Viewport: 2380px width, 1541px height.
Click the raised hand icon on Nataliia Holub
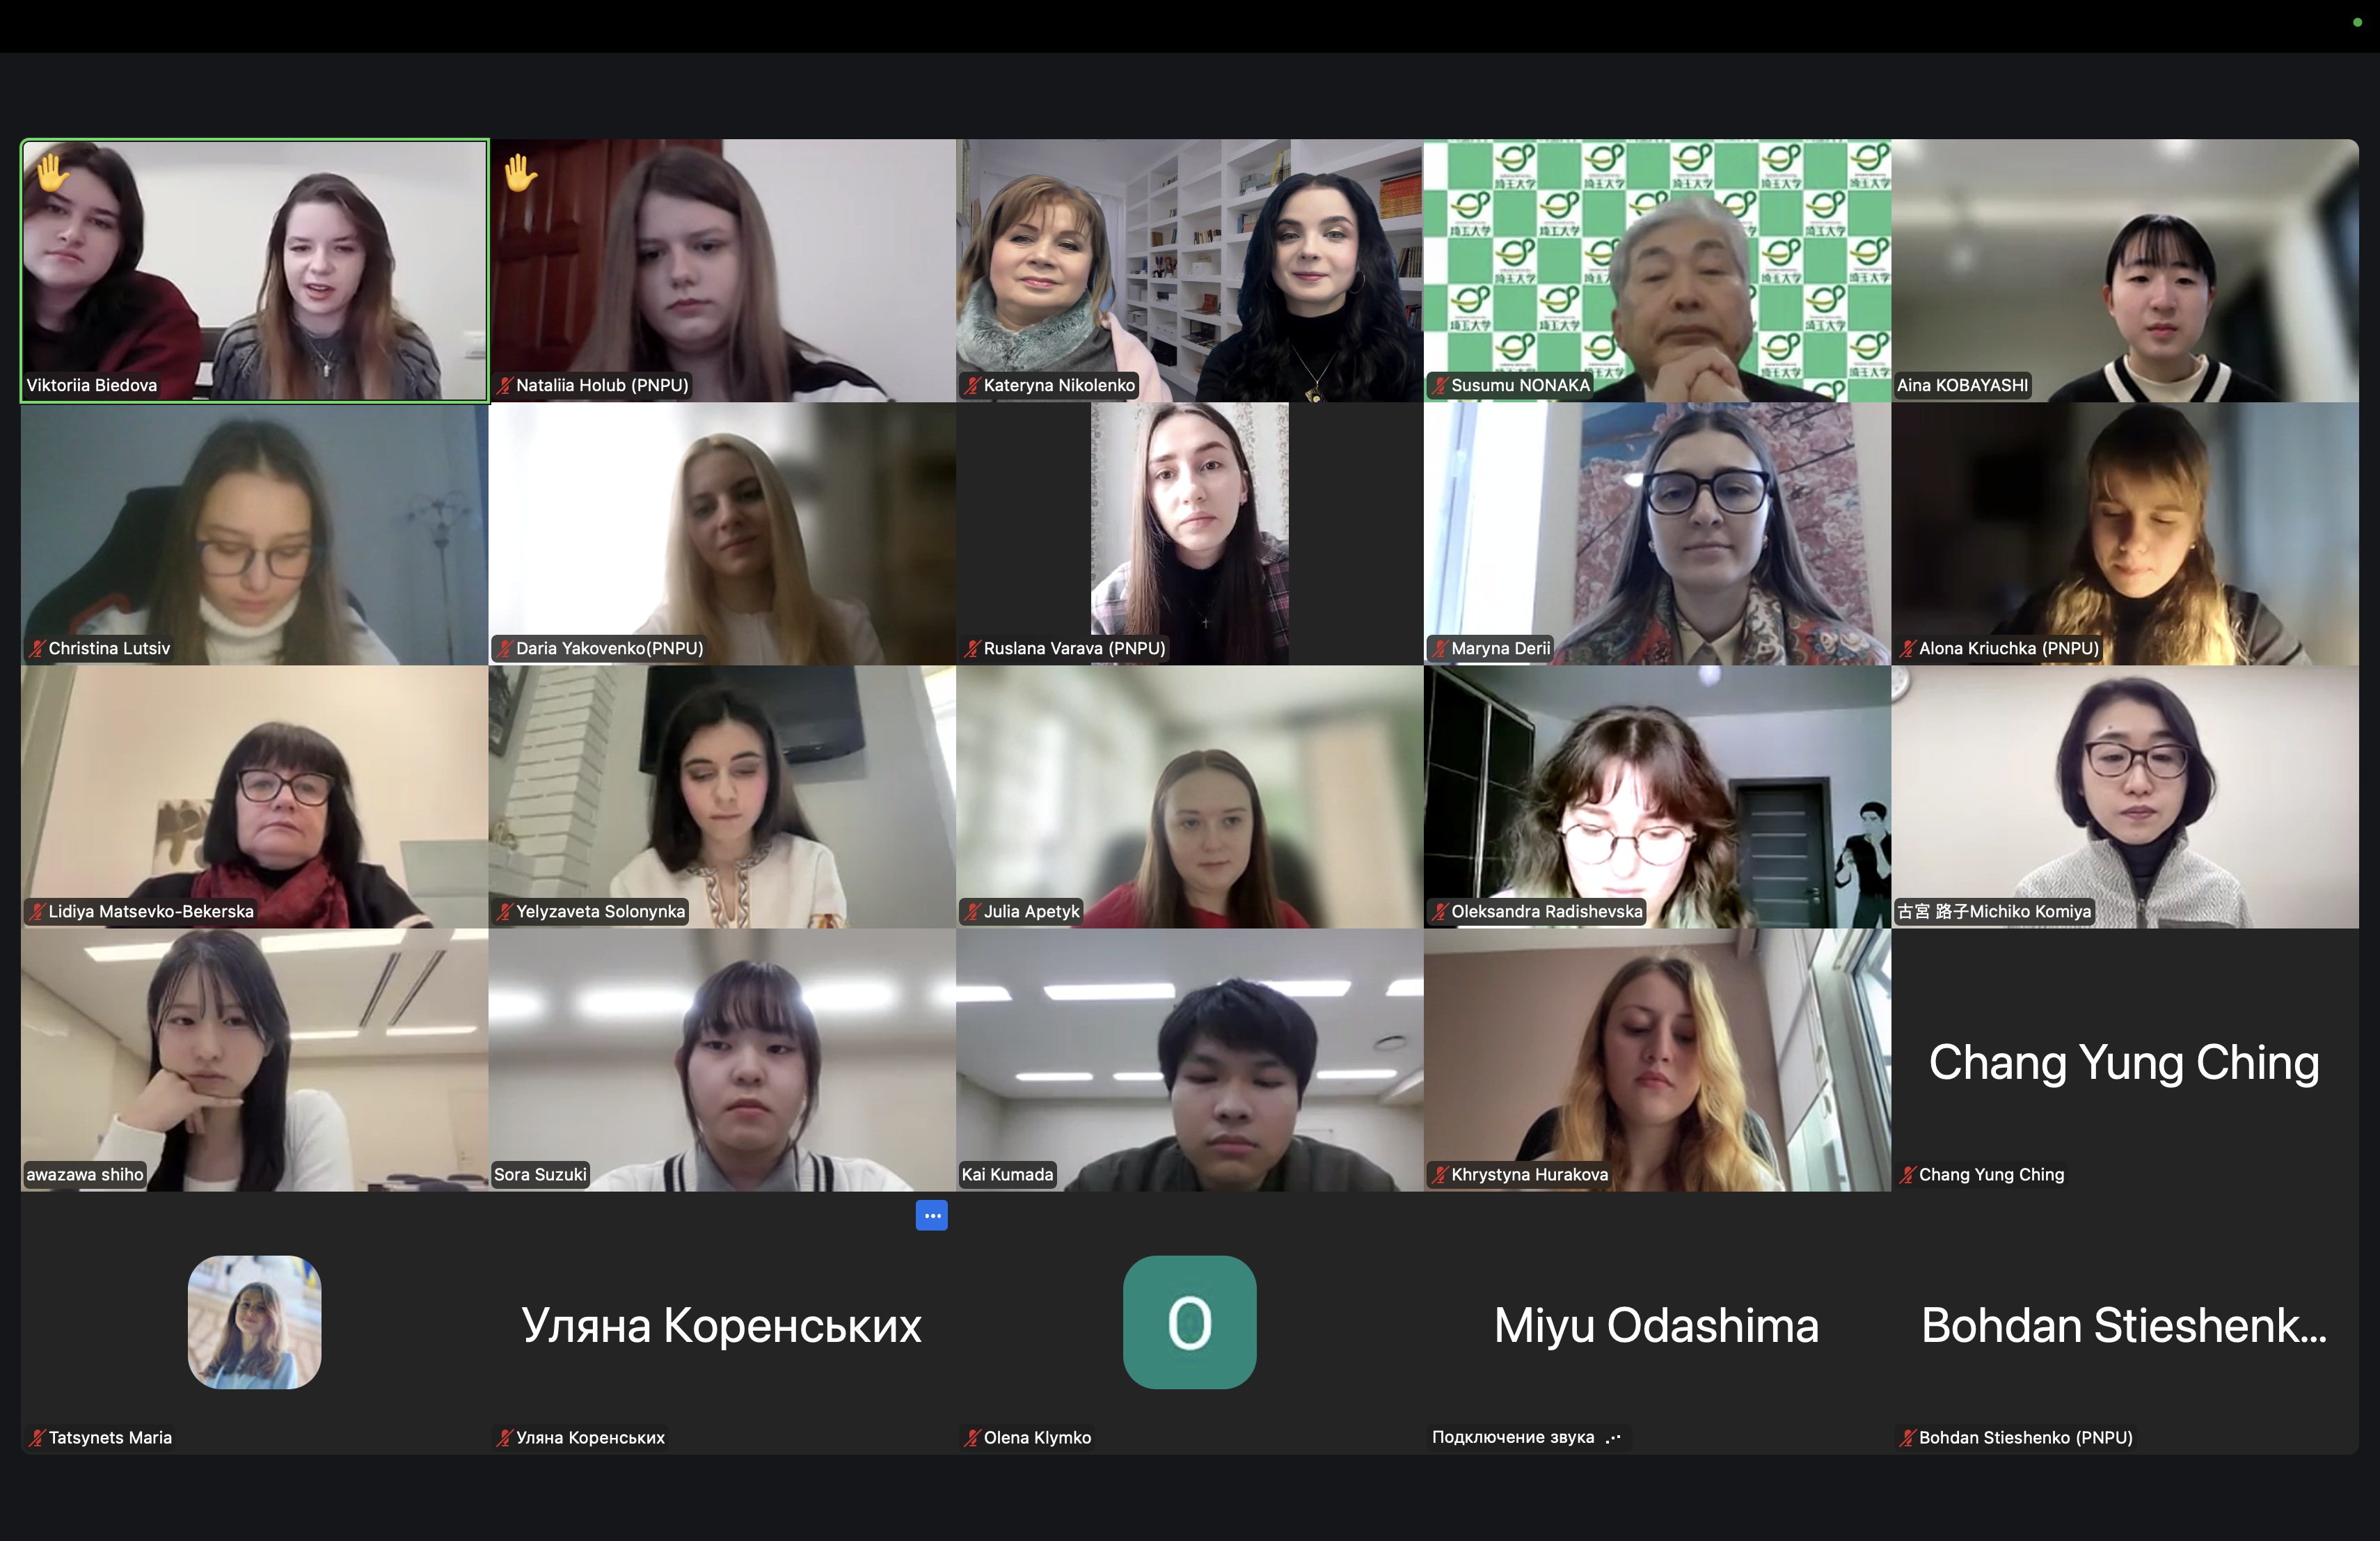coord(520,173)
